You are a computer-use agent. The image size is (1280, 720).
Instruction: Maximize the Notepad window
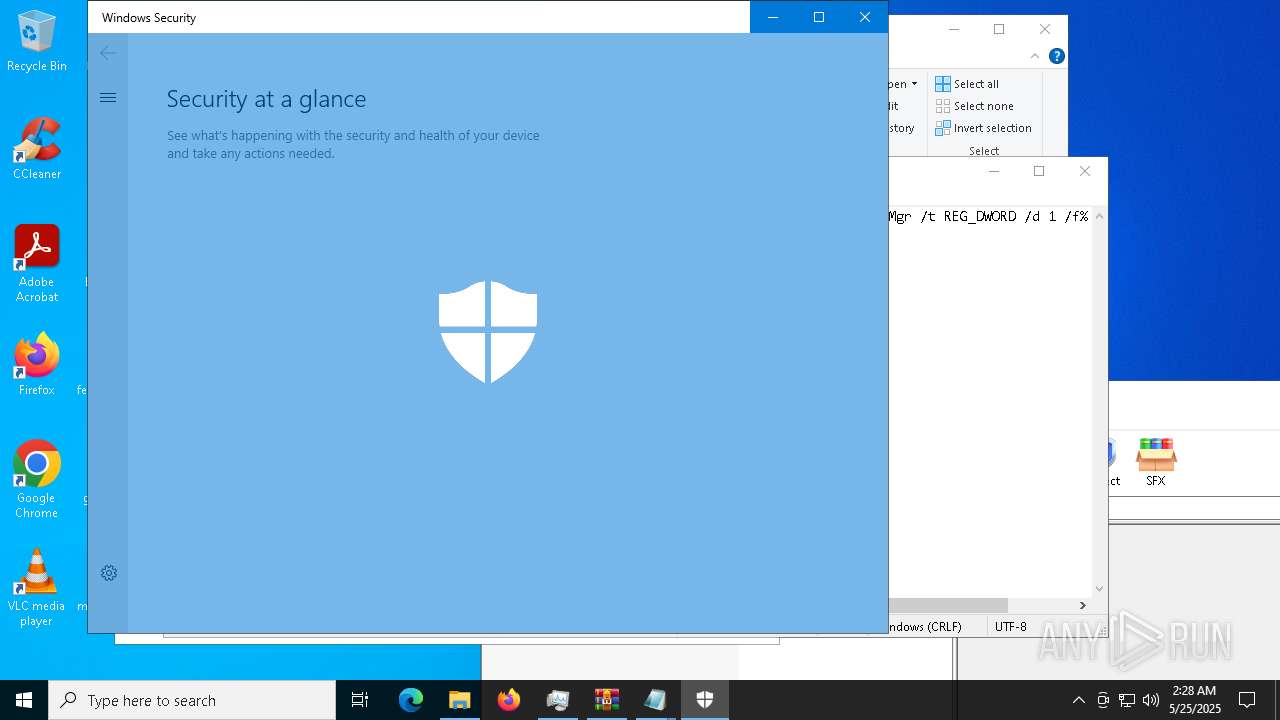(x=1039, y=171)
